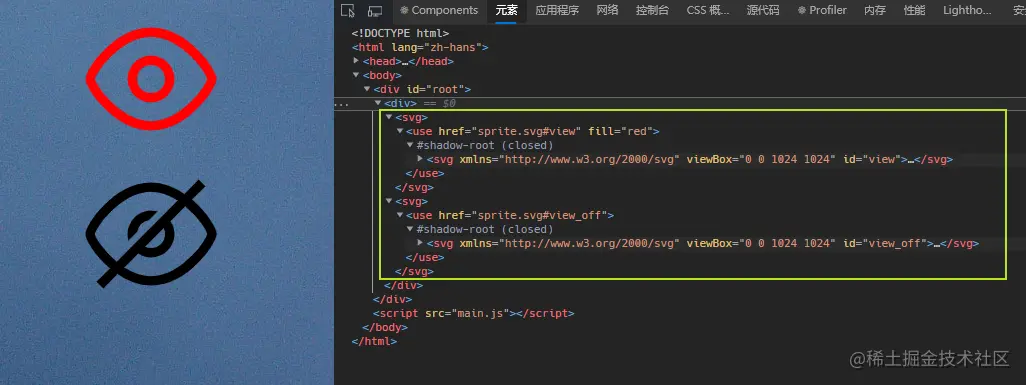Switch to the Lightho... tab
The height and width of the screenshot is (385, 1026).
[967, 10]
